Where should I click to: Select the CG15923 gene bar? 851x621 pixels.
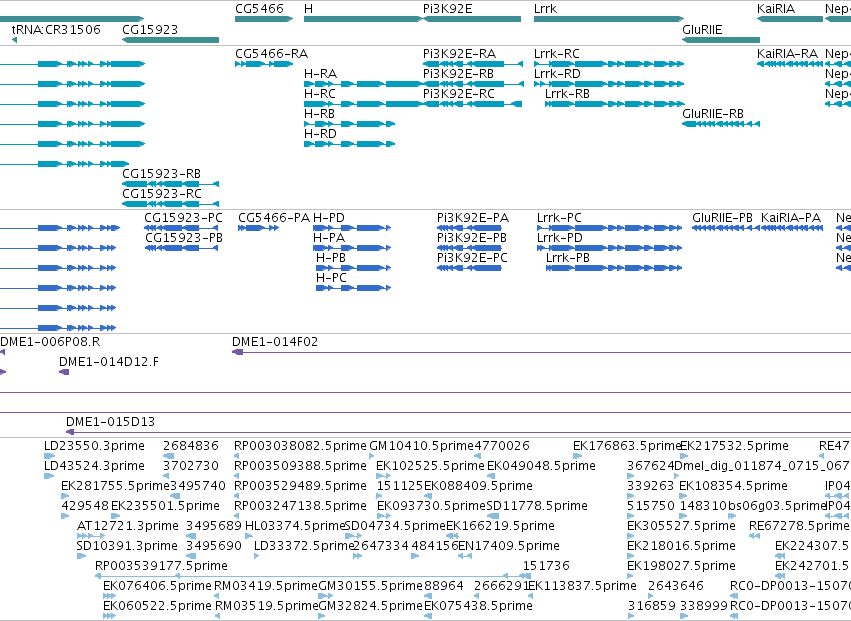[170, 40]
